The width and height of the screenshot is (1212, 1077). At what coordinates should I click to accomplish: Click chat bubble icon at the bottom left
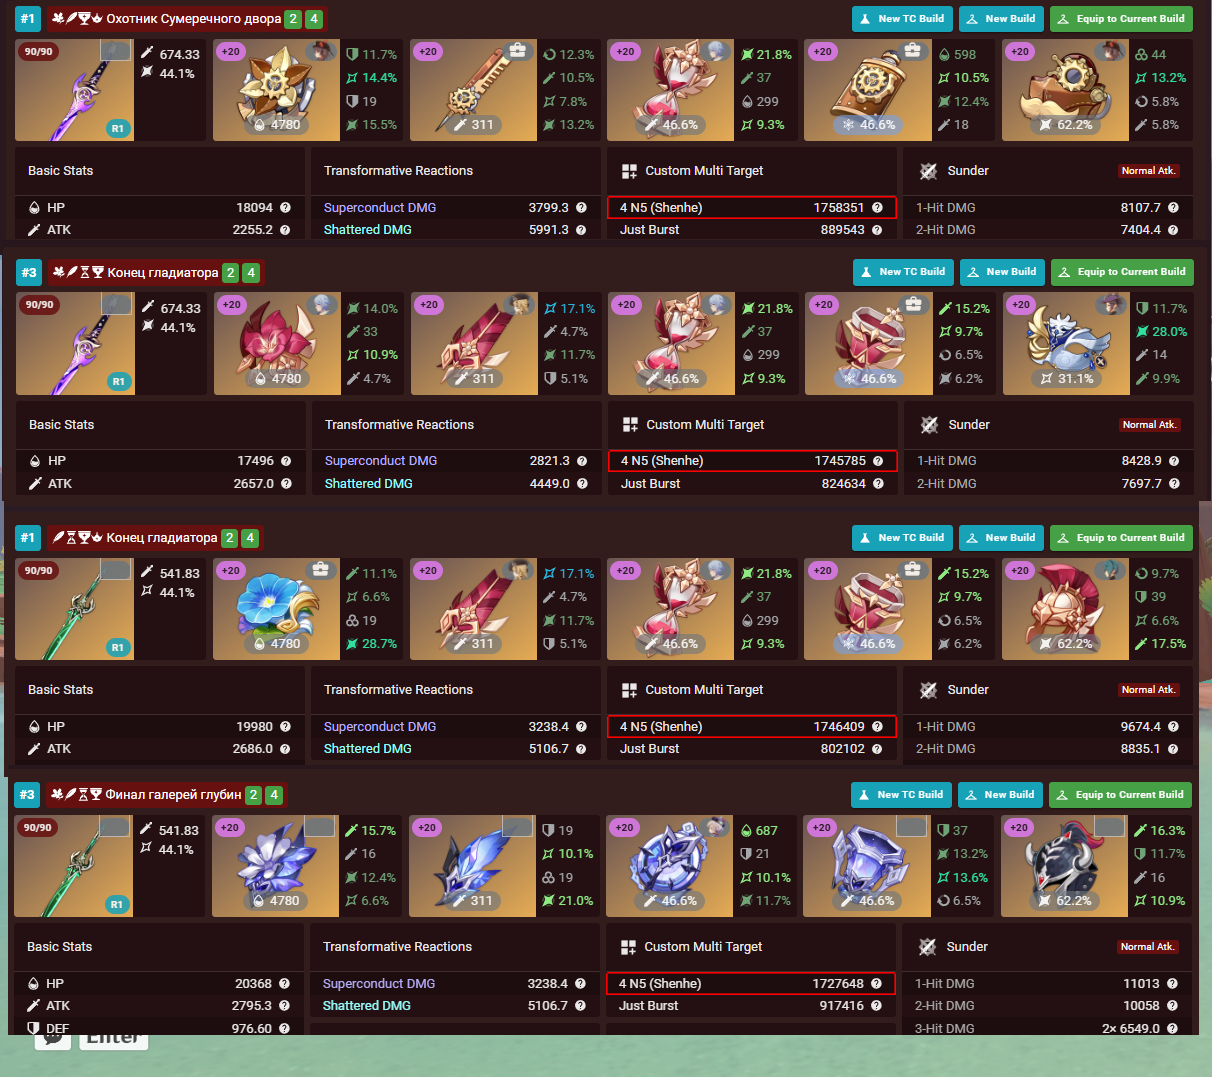pos(53,1040)
